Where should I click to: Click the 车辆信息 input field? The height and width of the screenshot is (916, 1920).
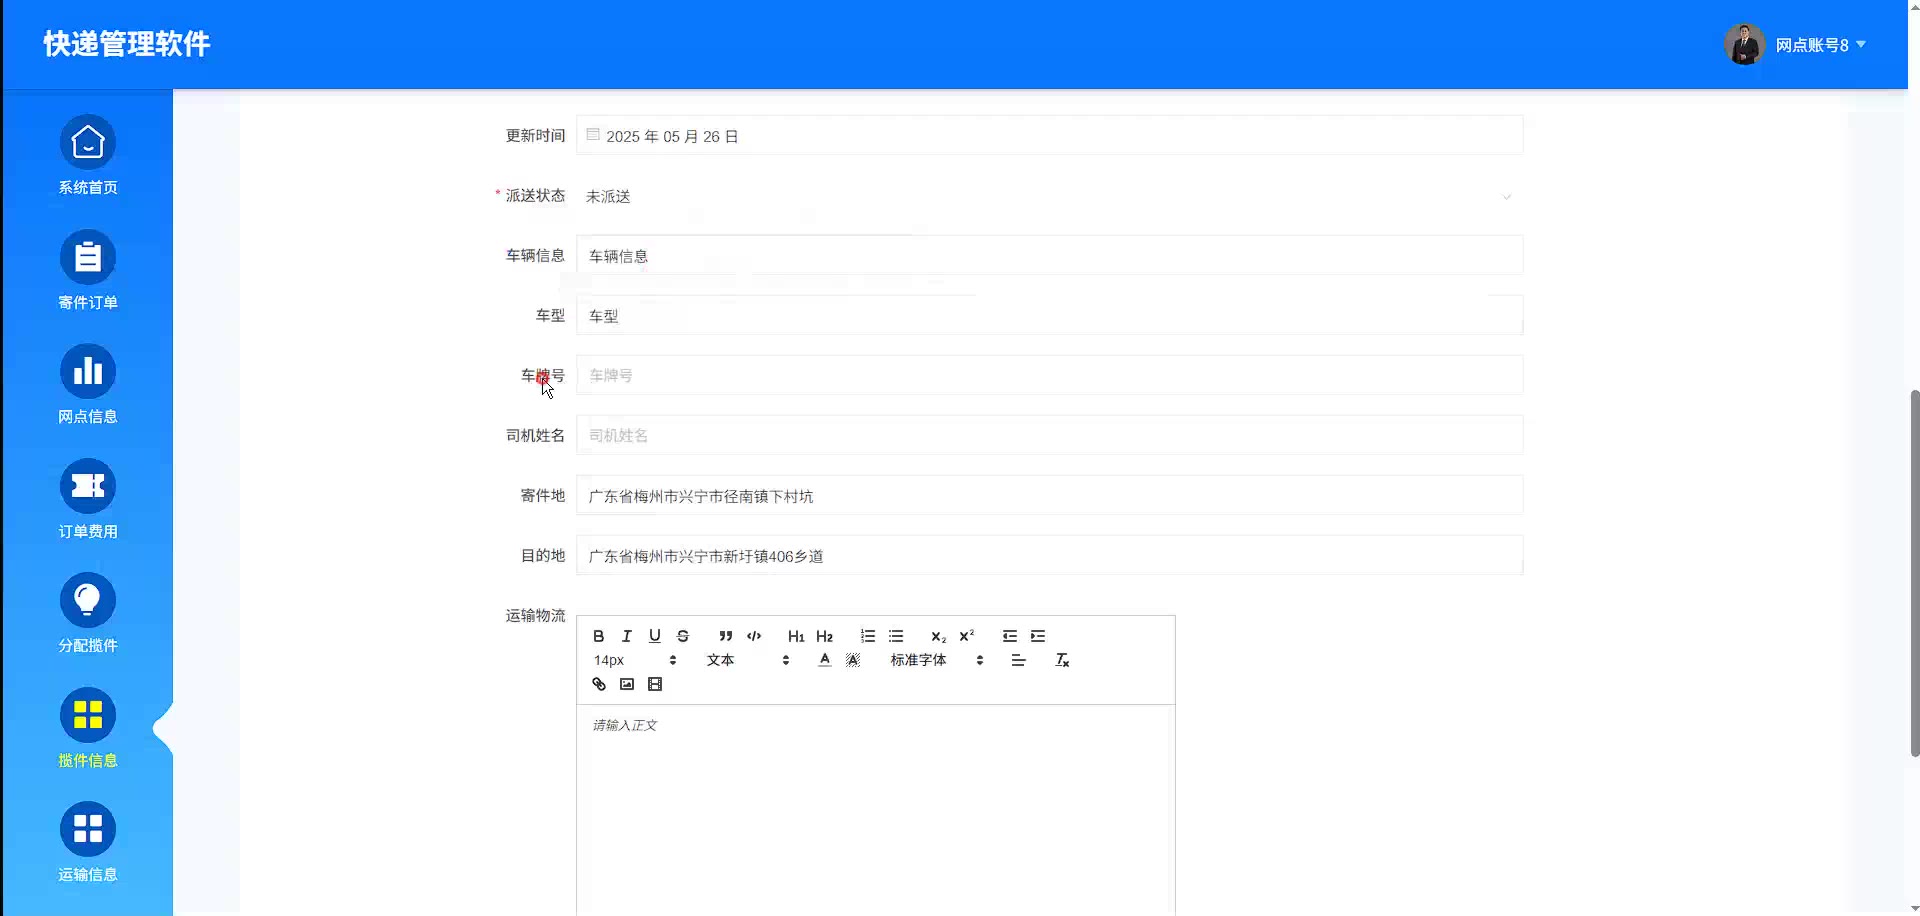click(1049, 256)
